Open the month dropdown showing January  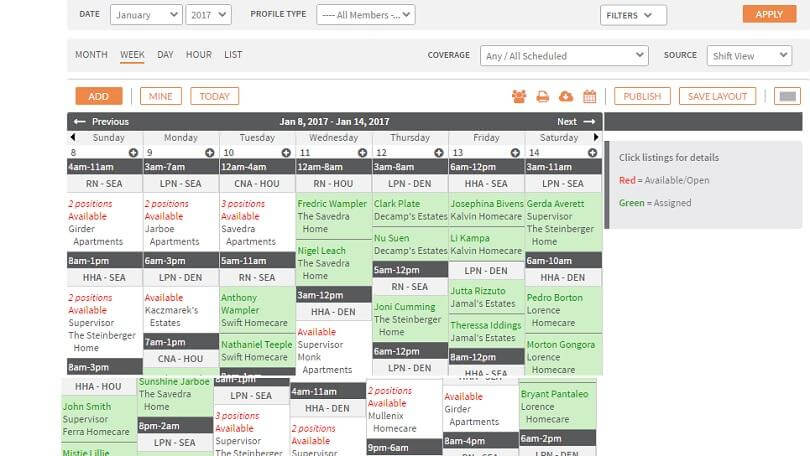click(x=146, y=15)
